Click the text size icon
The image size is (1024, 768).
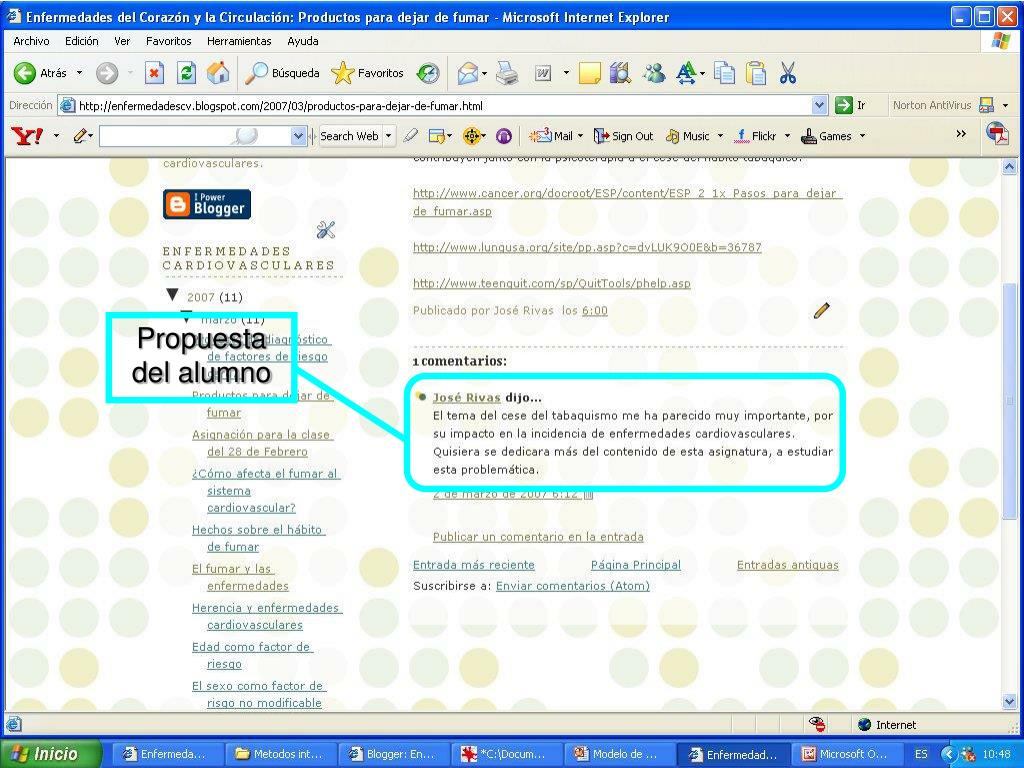point(686,73)
